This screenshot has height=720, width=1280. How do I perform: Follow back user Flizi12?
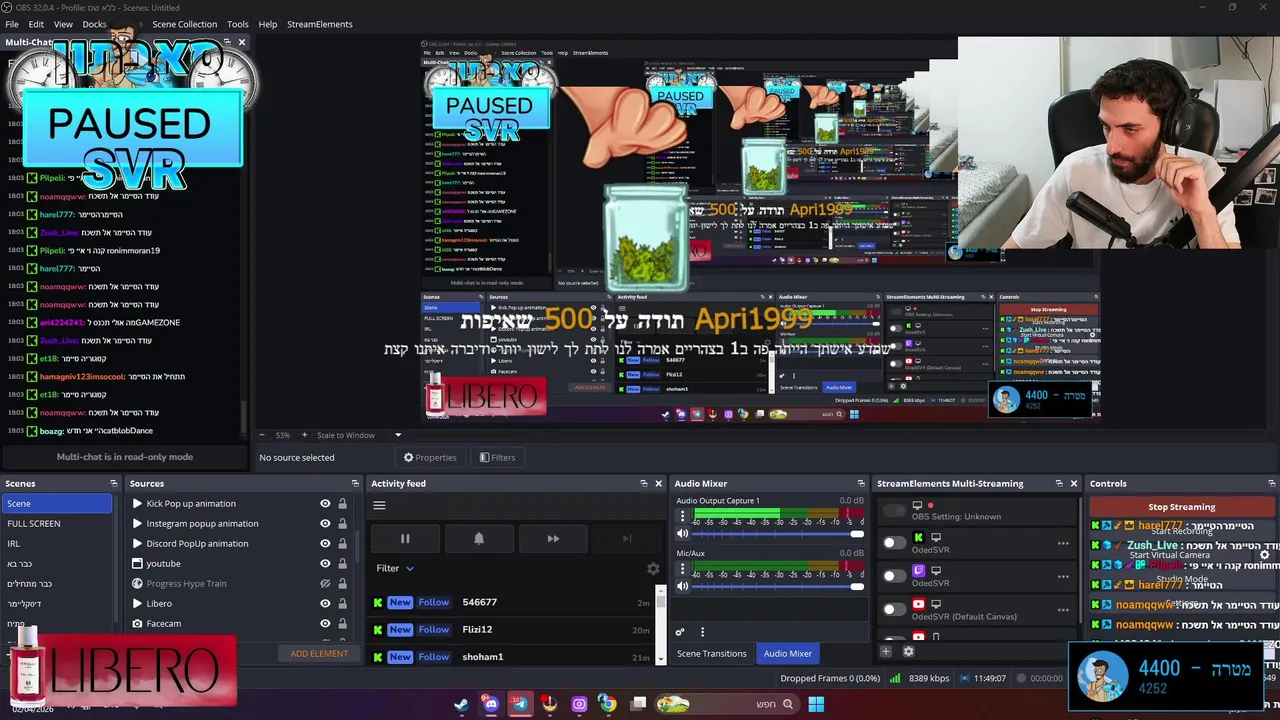click(433, 629)
